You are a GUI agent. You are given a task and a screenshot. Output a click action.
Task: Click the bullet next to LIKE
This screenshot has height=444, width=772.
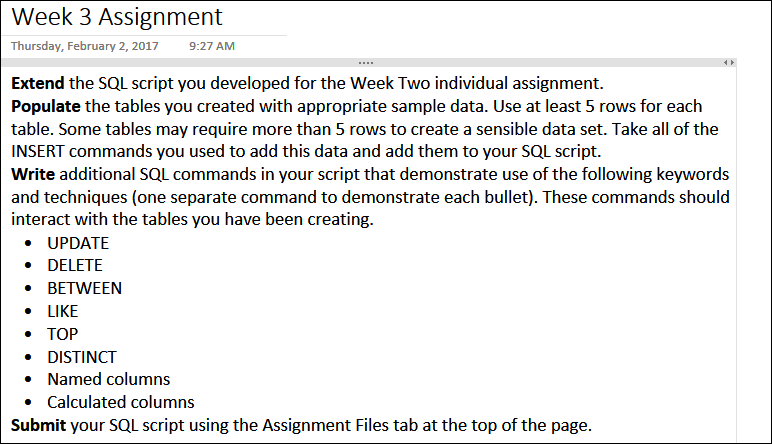(x=31, y=312)
